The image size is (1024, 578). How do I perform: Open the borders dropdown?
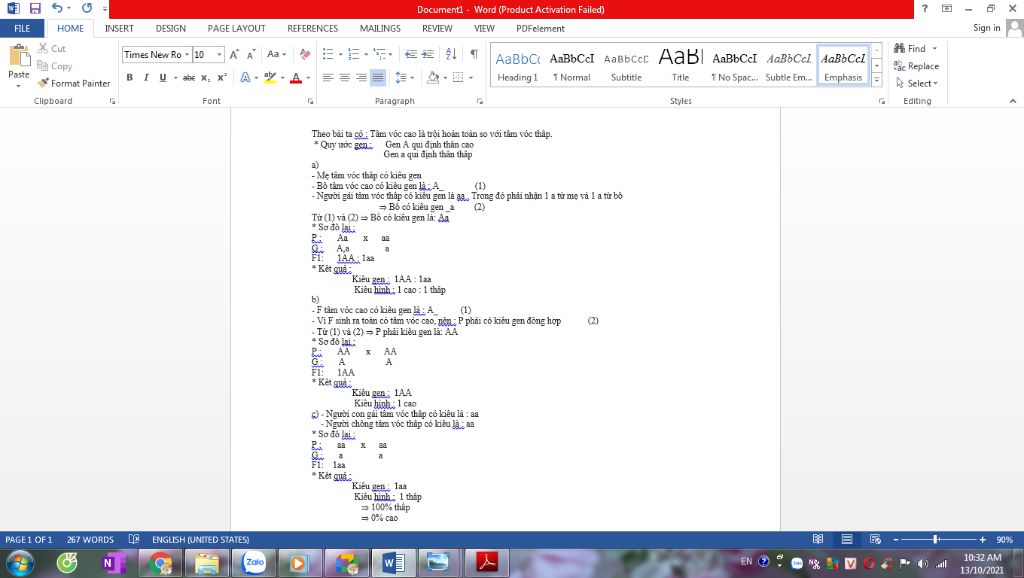(471, 78)
